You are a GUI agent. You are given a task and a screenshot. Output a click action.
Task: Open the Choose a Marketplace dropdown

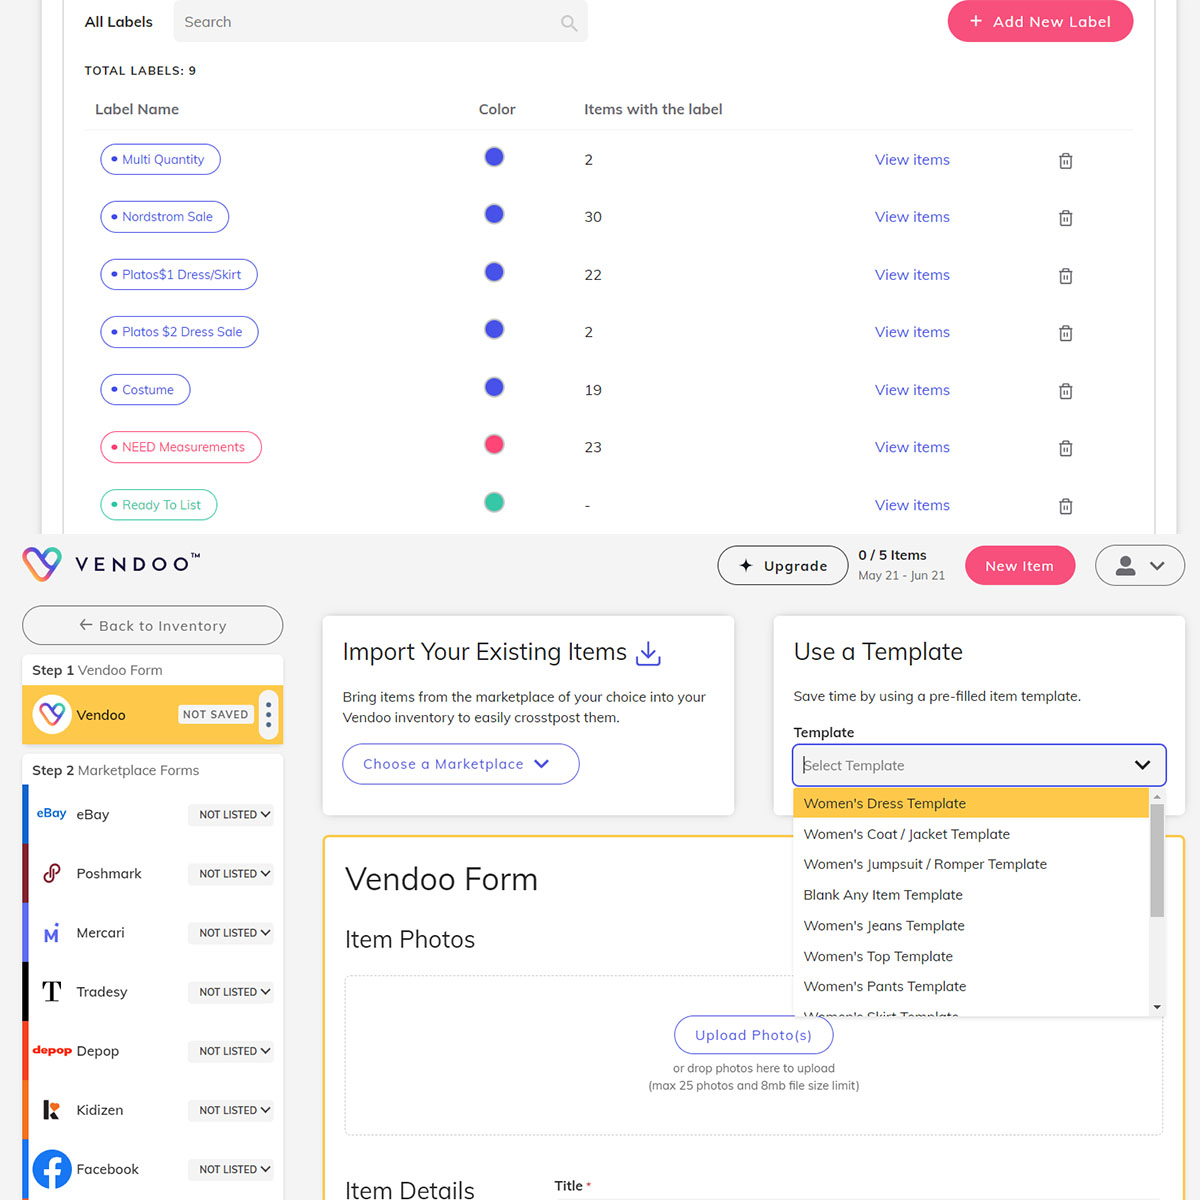pyautogui.click(x=460, y=764)
